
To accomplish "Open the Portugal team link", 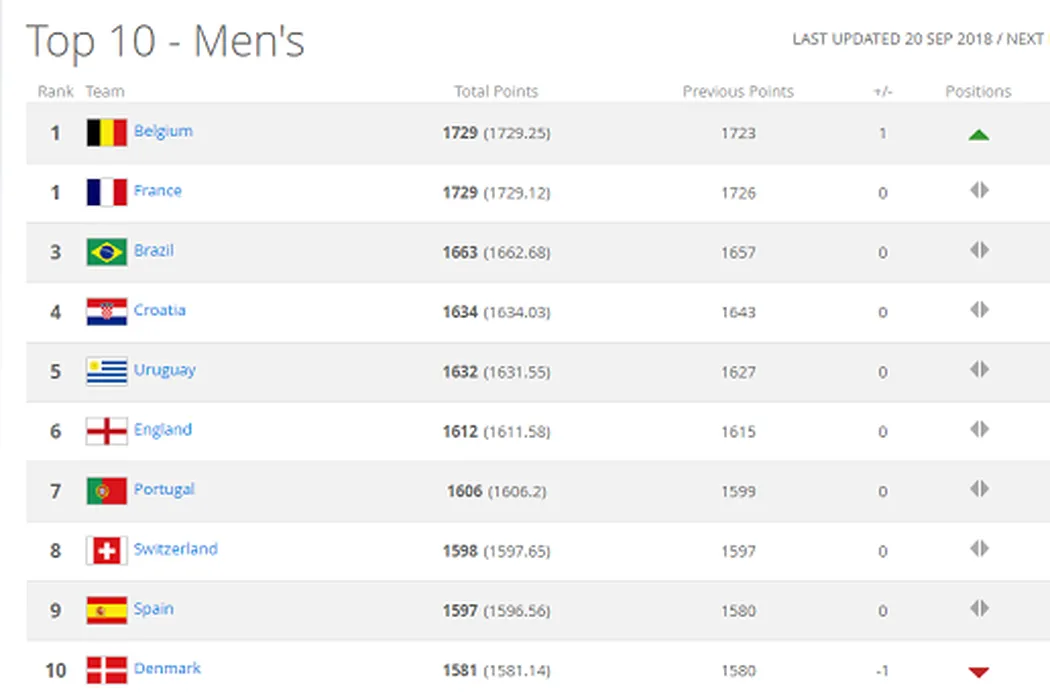I will click(164, 489).
